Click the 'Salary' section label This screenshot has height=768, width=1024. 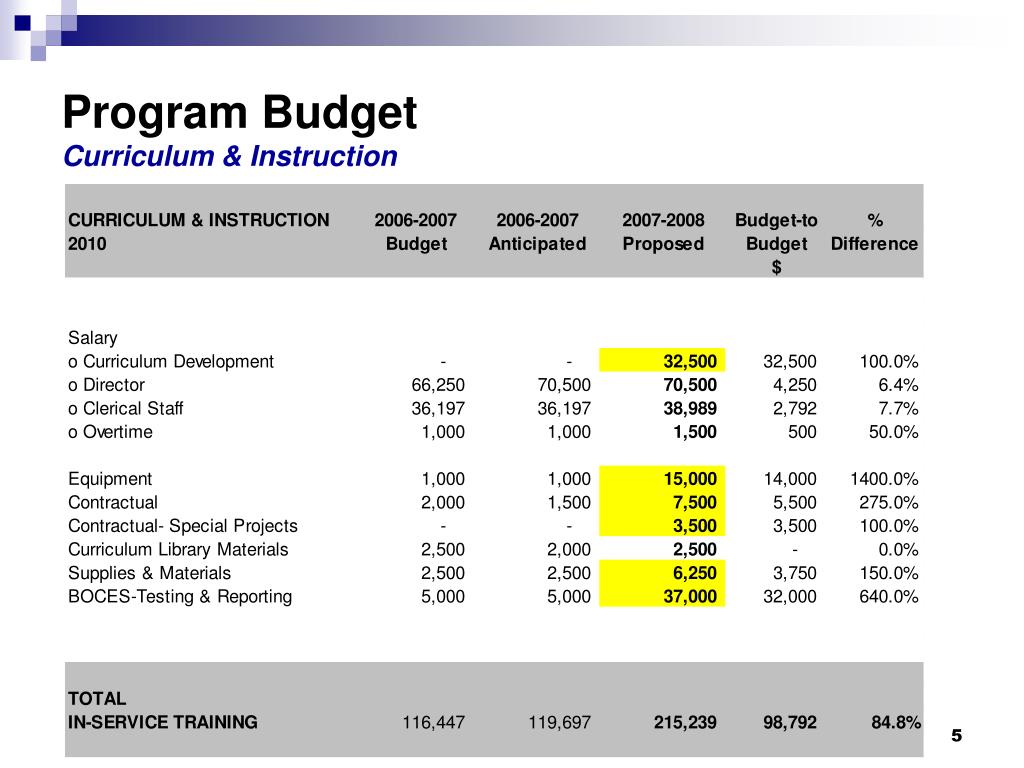click(93, 338)
